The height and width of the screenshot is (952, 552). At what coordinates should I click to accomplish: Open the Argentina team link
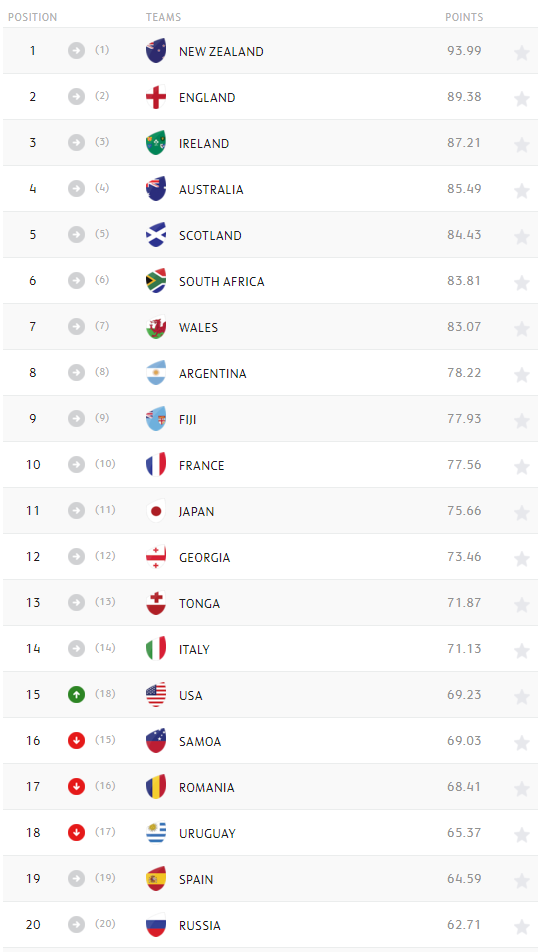[213, 373]
